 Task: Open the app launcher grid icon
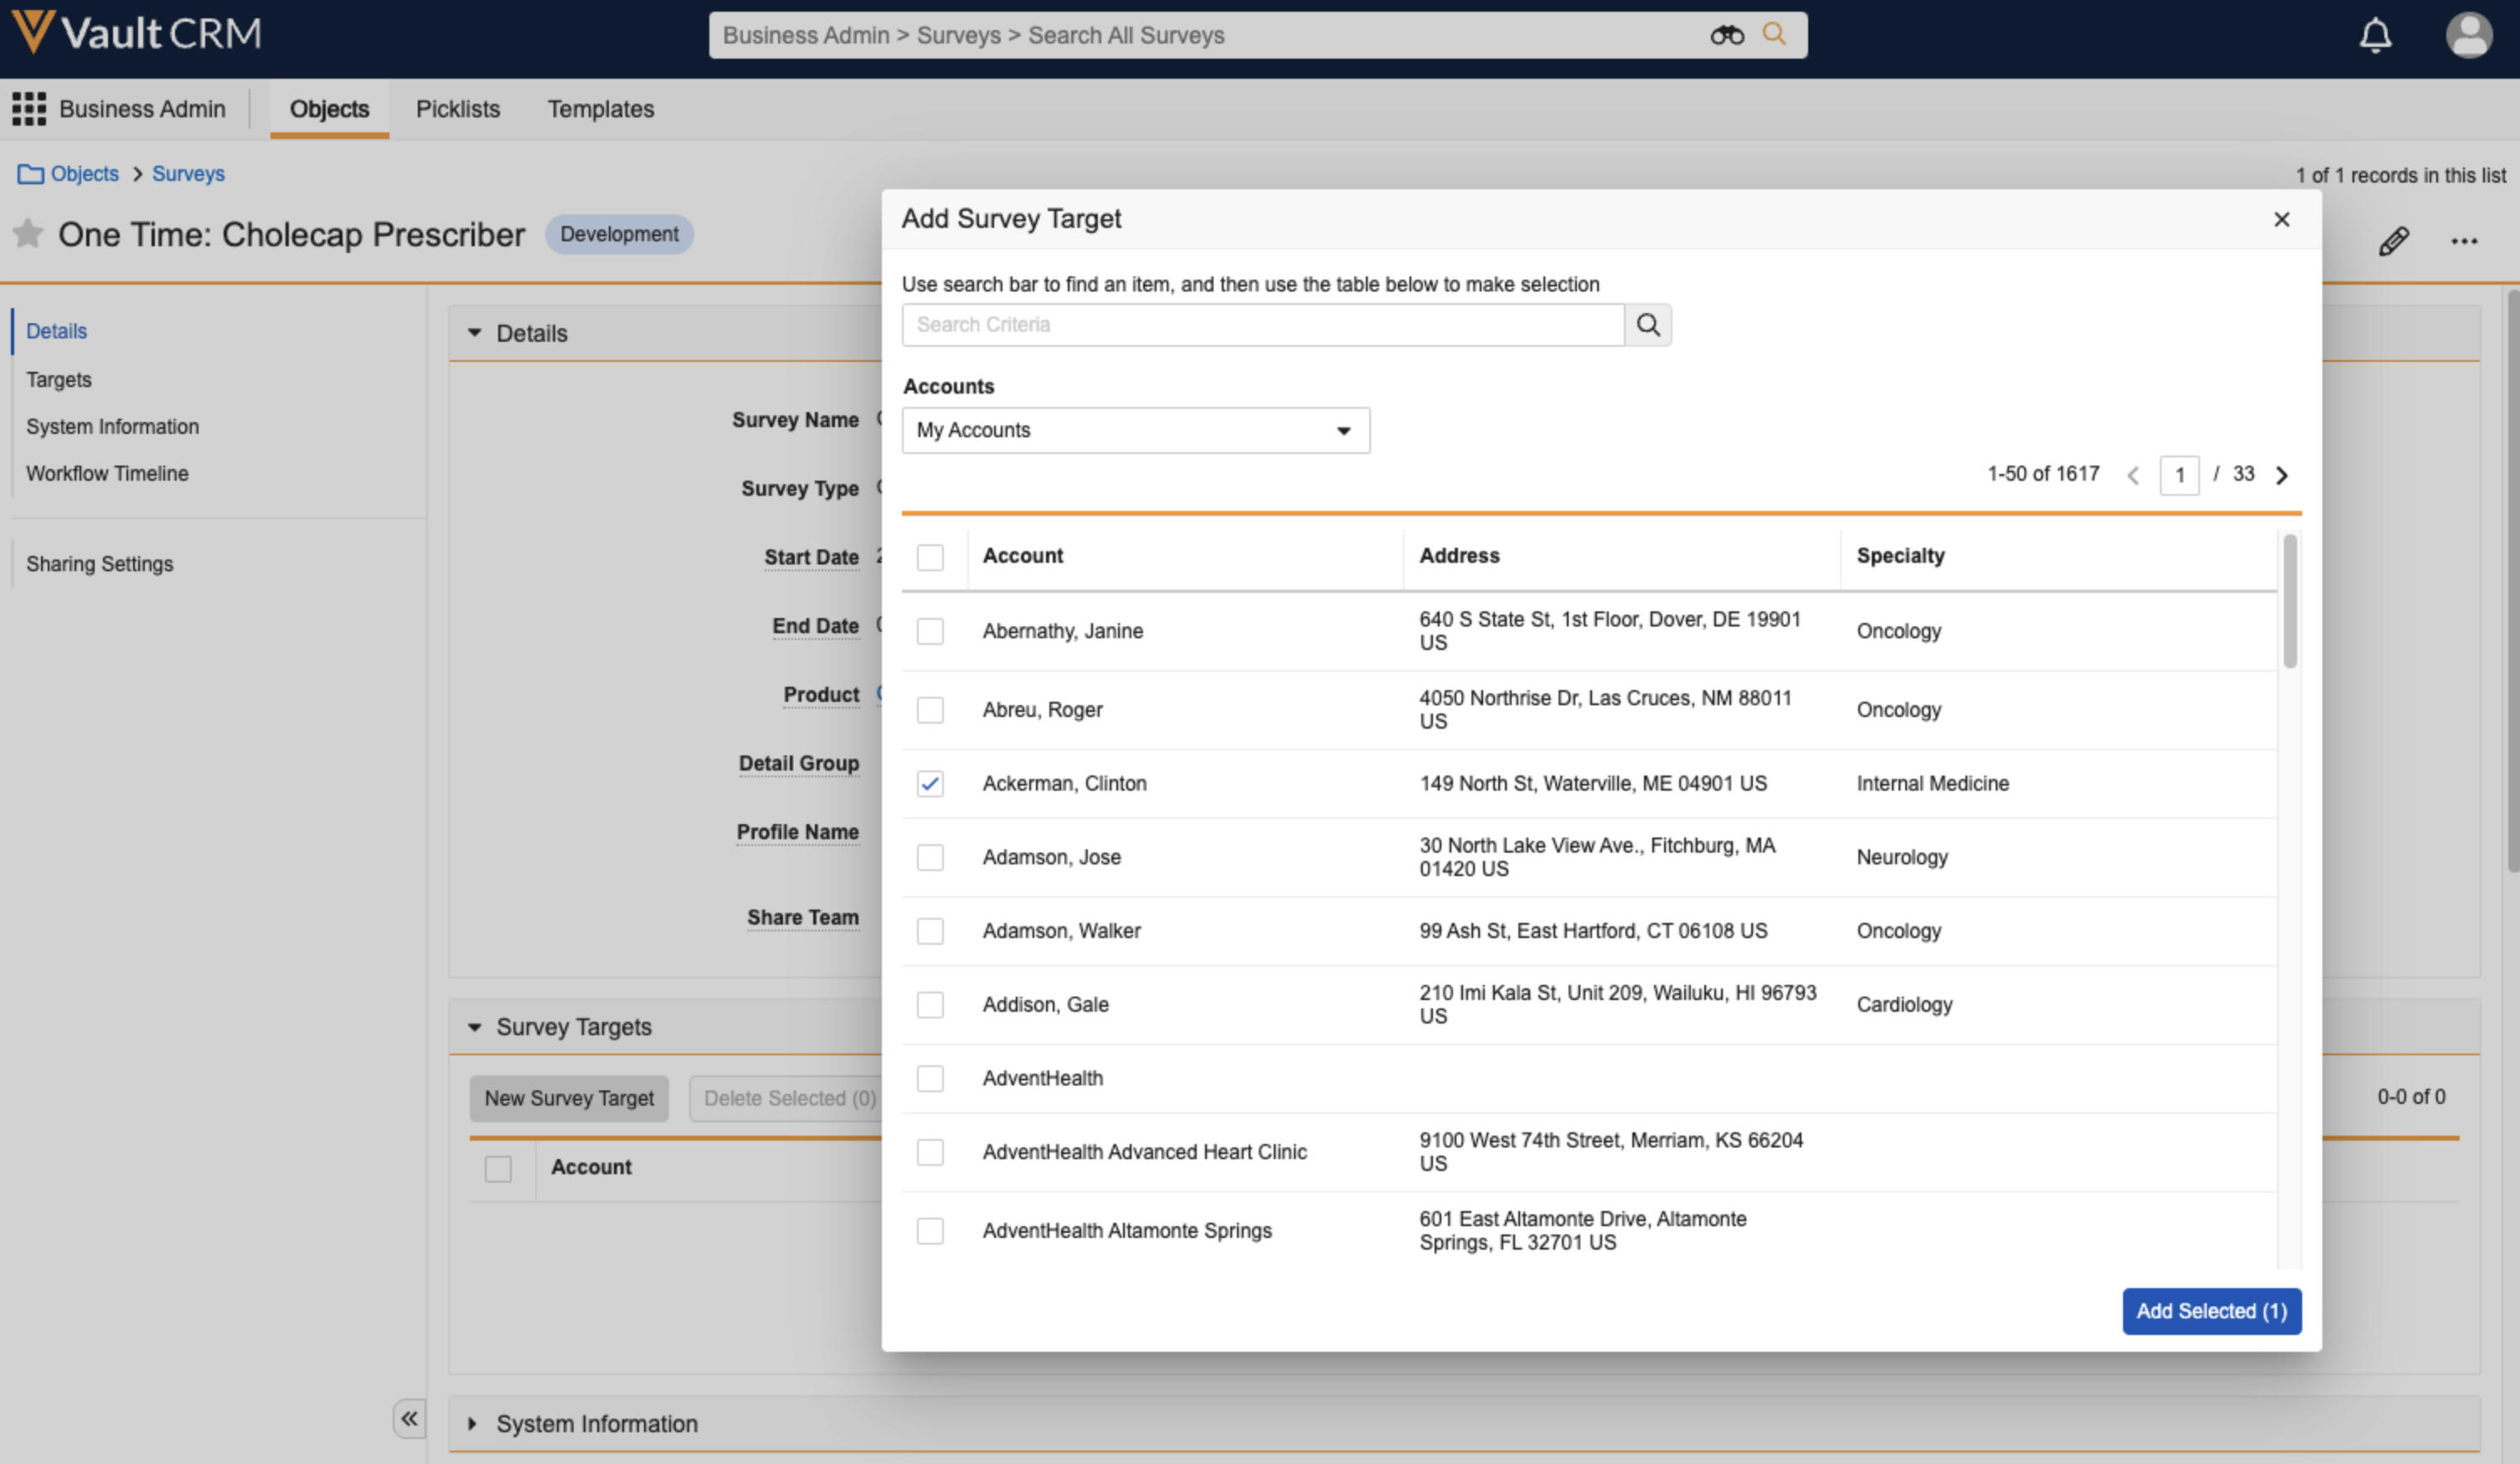[29, 109]
